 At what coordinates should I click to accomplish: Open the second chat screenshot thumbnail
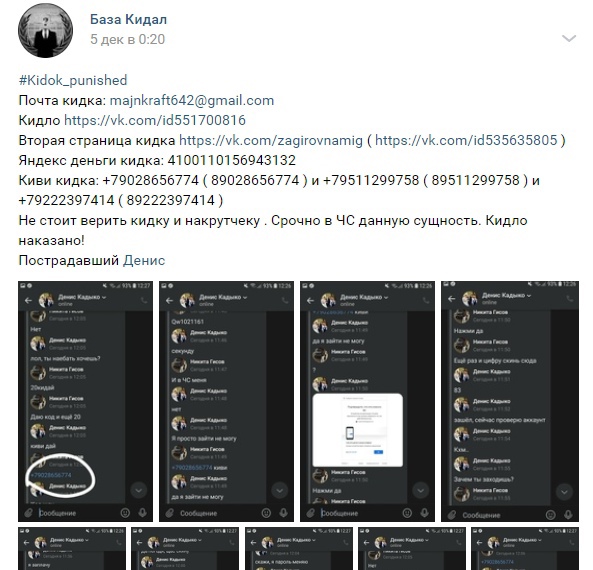tap(227, 401)
